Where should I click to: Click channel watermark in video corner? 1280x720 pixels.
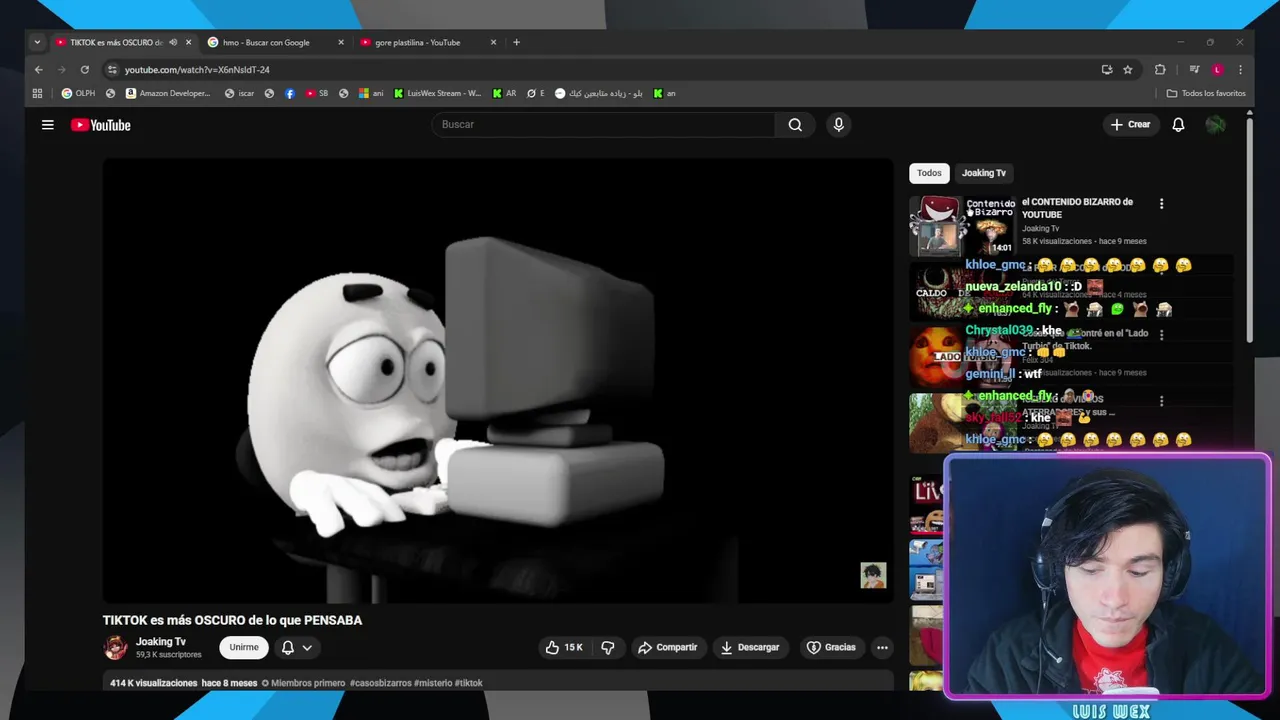point(873,575)
